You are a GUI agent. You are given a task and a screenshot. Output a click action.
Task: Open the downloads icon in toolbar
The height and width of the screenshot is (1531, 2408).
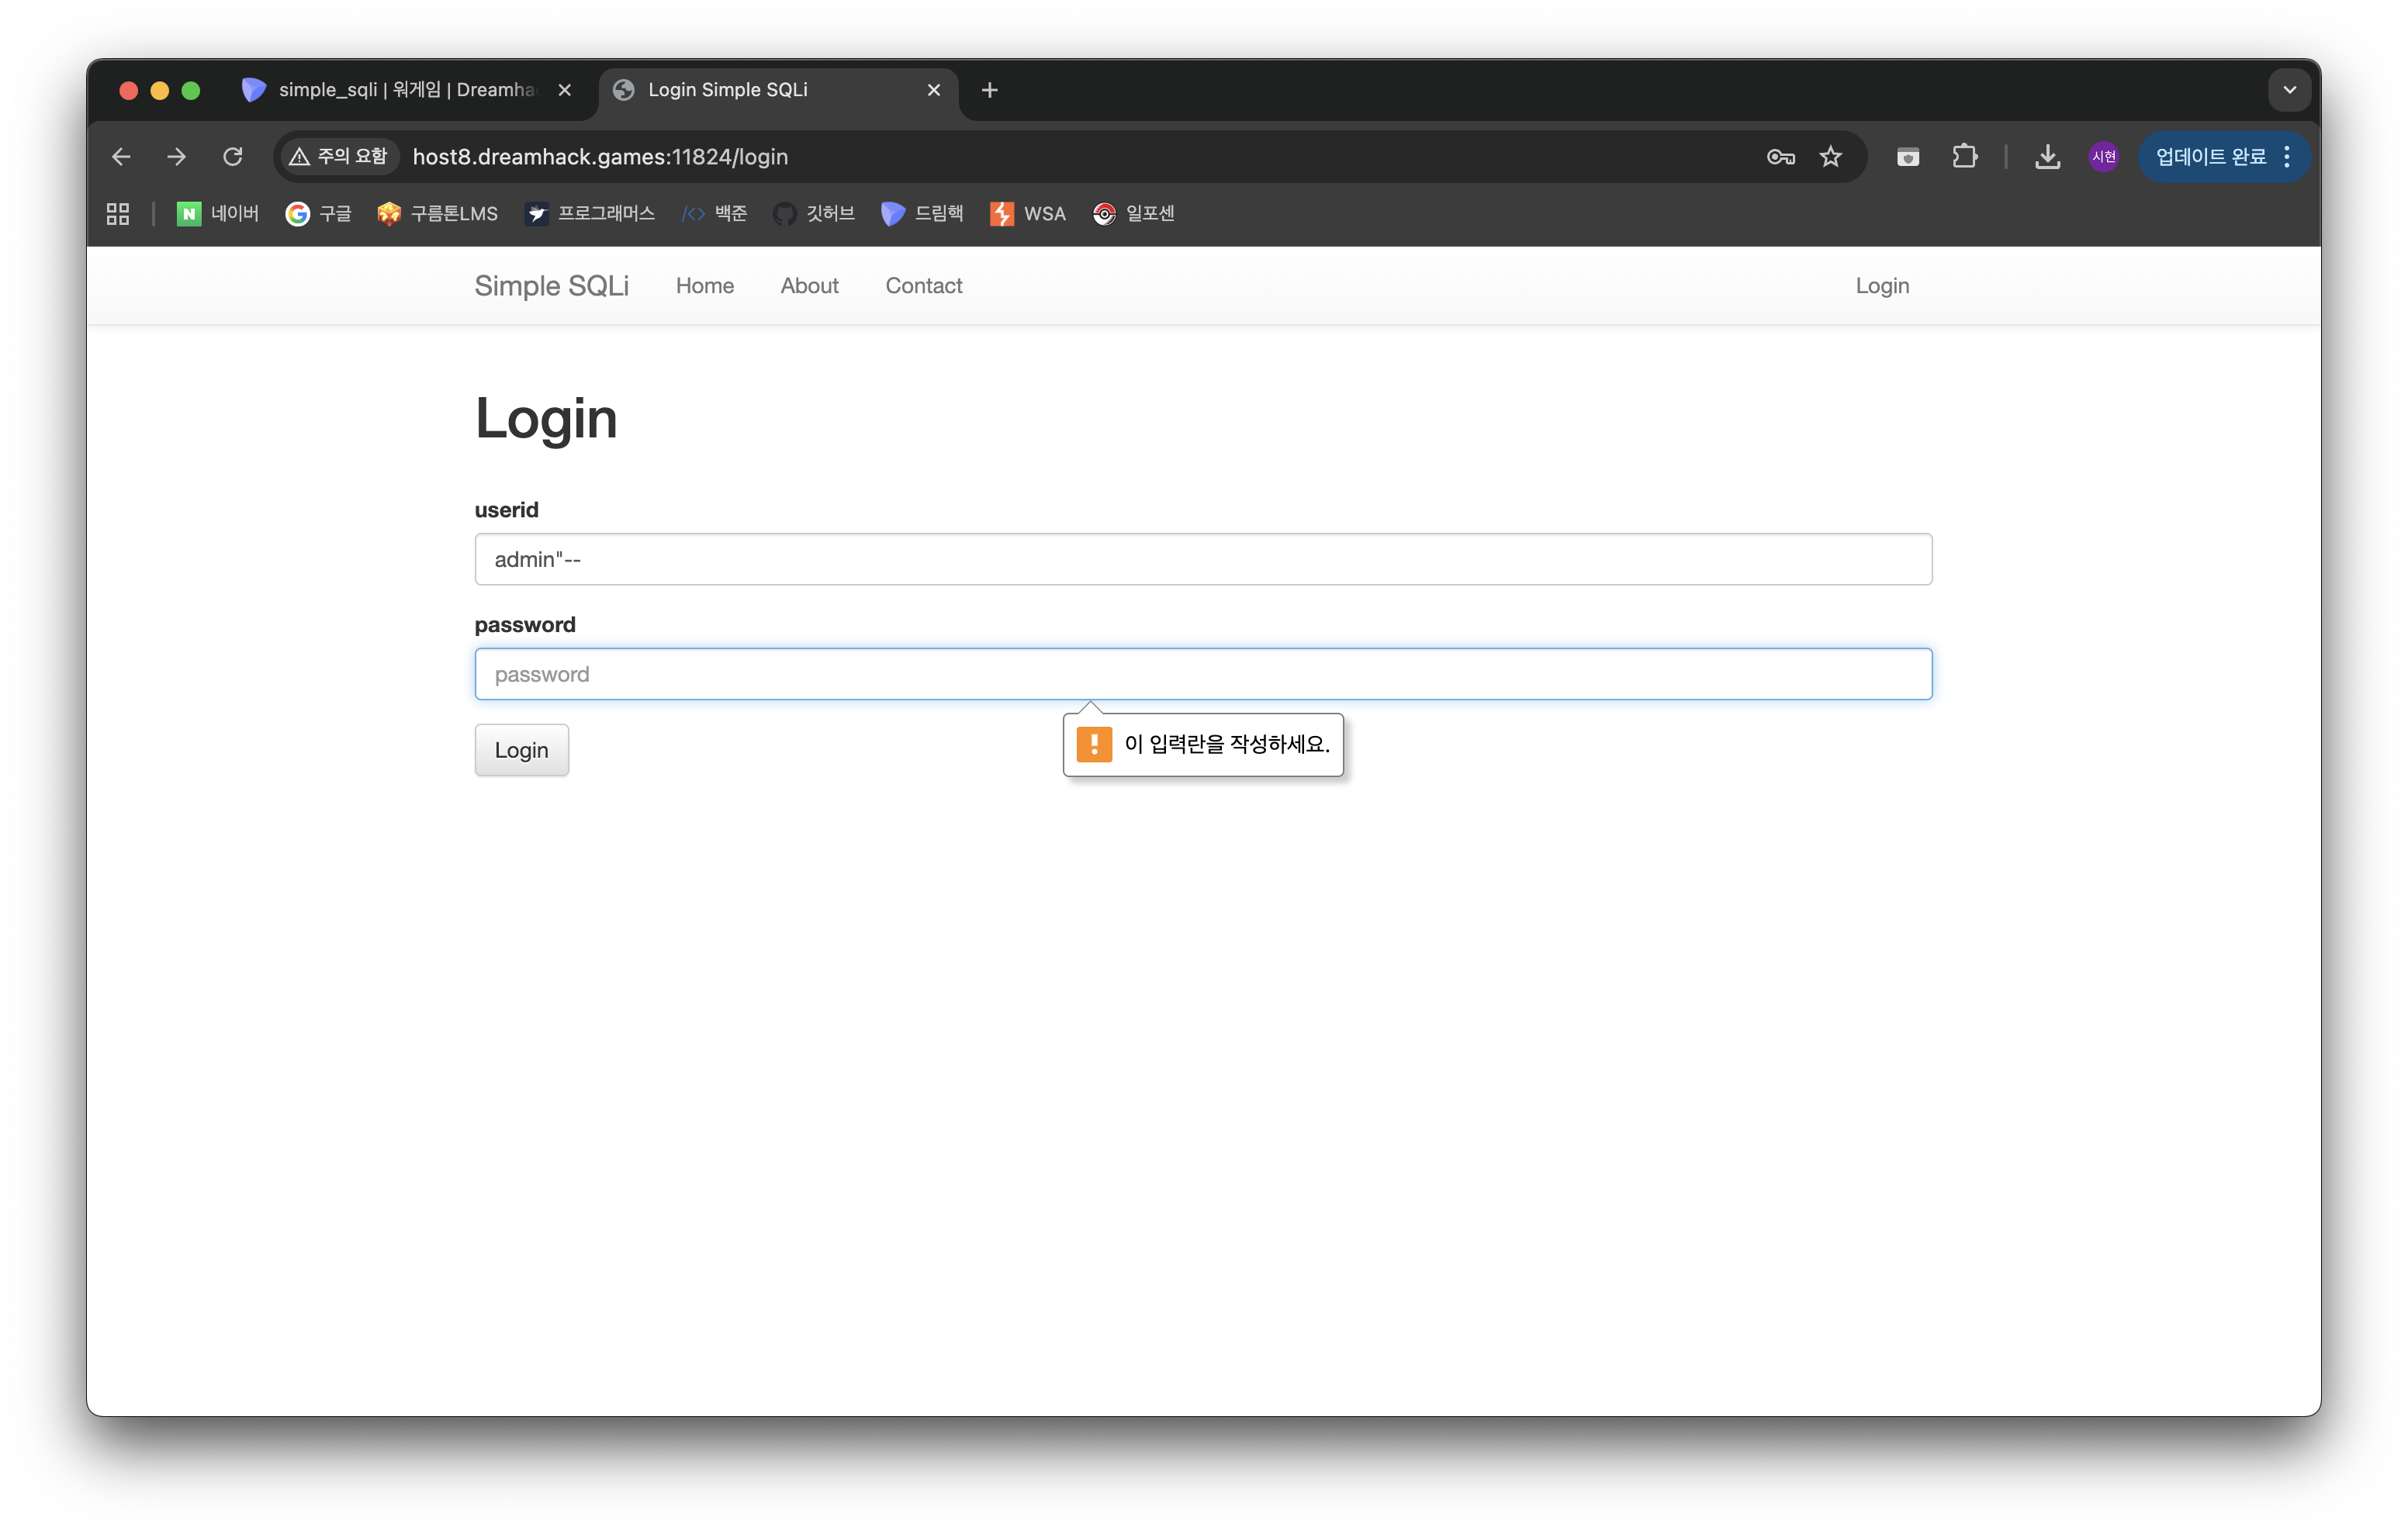click(x=2047, y=157)
